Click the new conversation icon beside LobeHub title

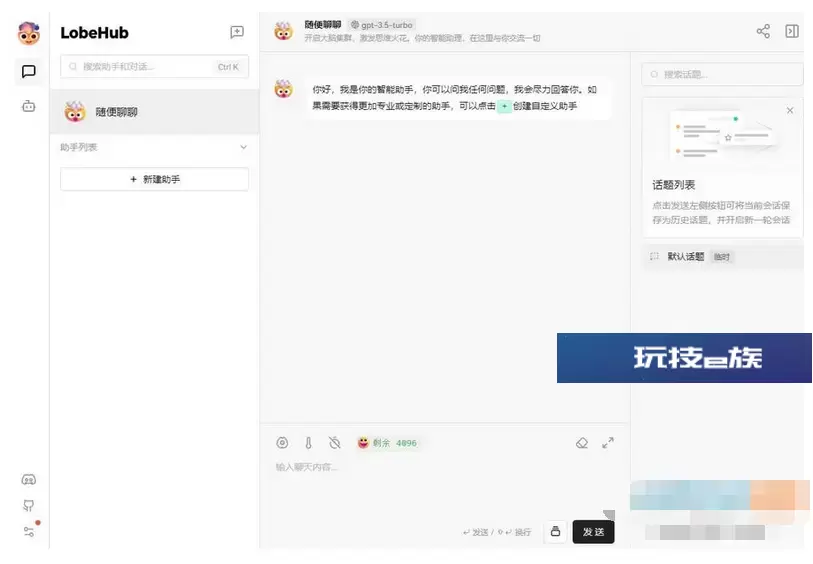pyautogui.click(x=237, y=32)
